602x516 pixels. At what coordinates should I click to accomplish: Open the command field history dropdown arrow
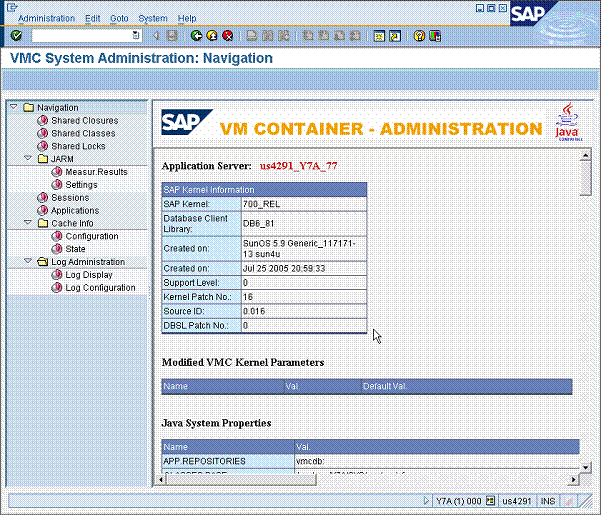click(x=136, y=36)
